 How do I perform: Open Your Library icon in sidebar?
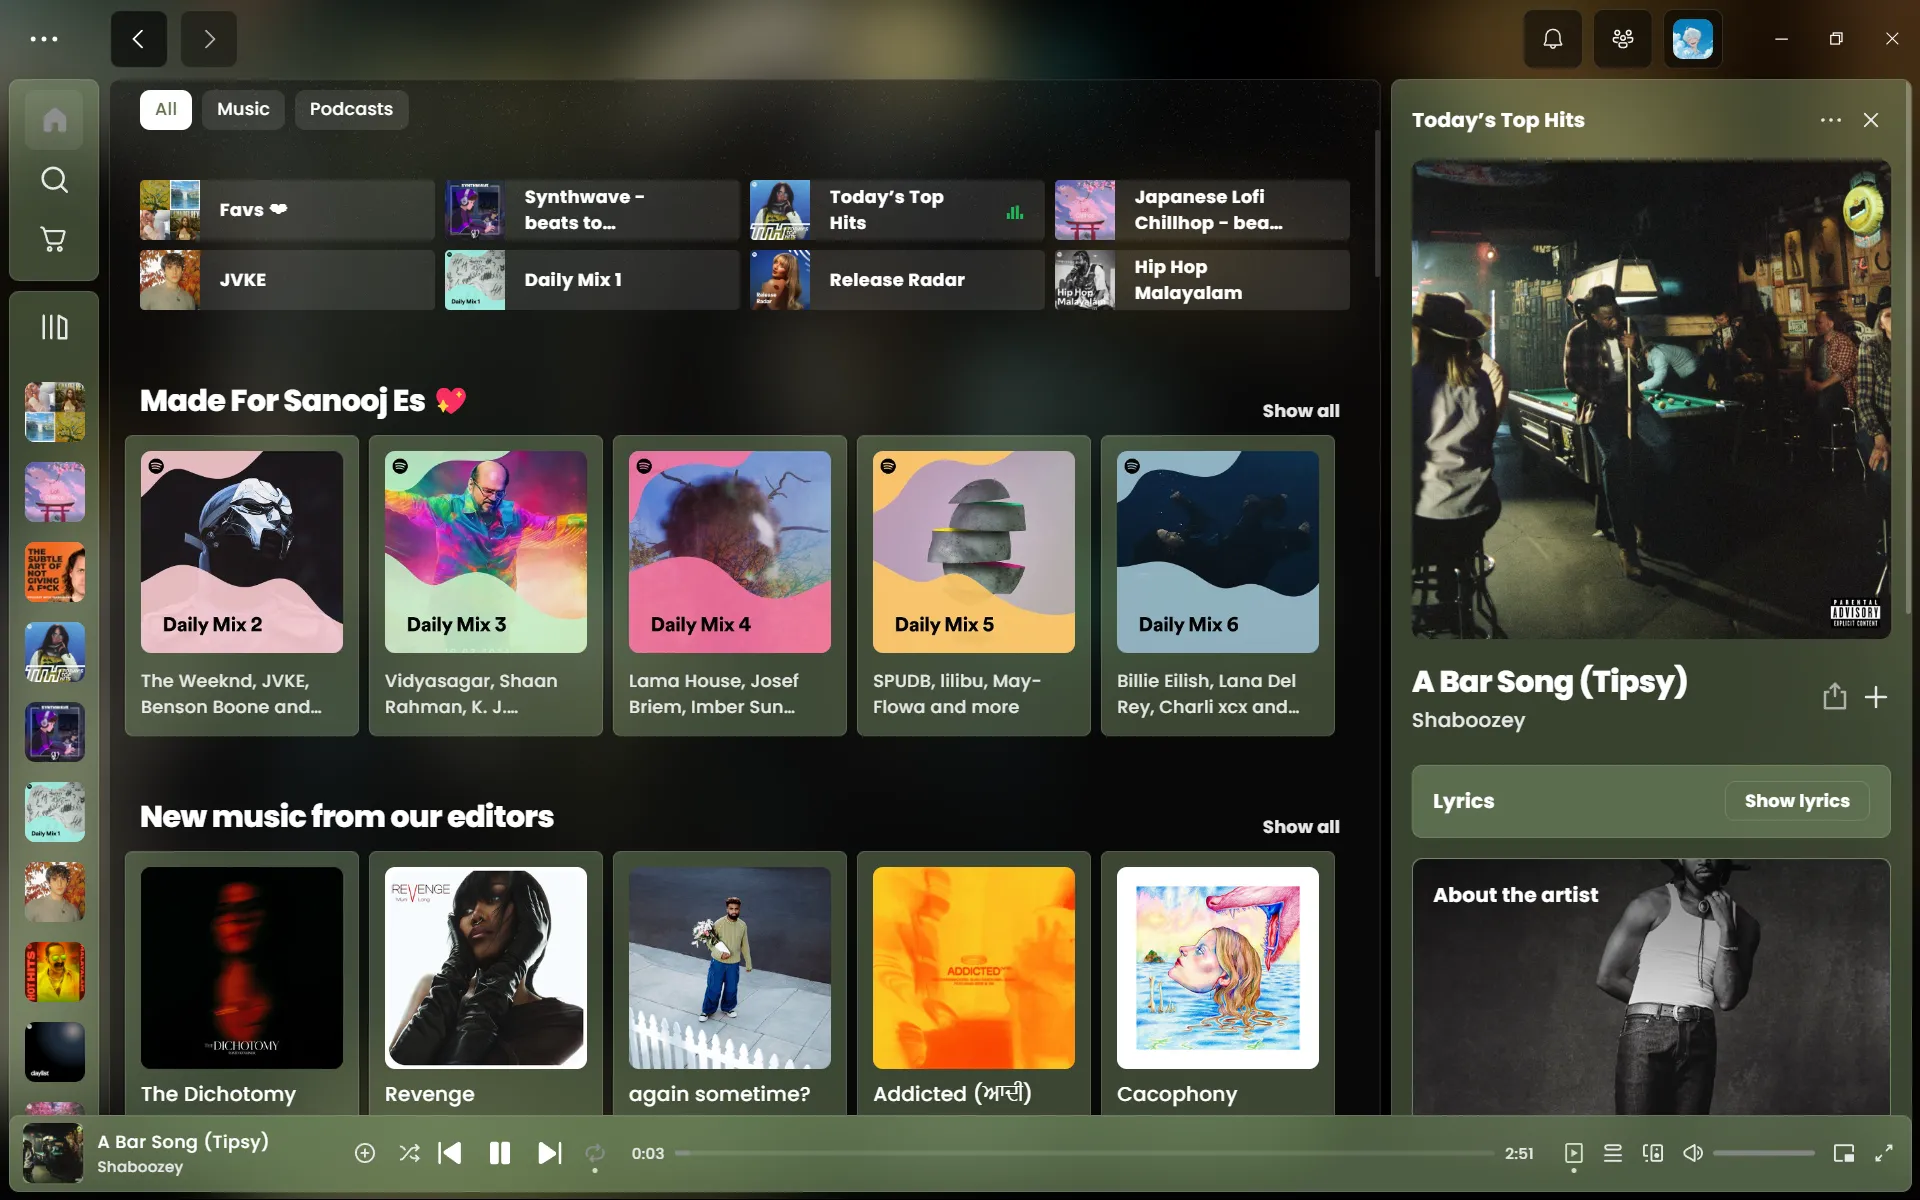tap(54, 327)
